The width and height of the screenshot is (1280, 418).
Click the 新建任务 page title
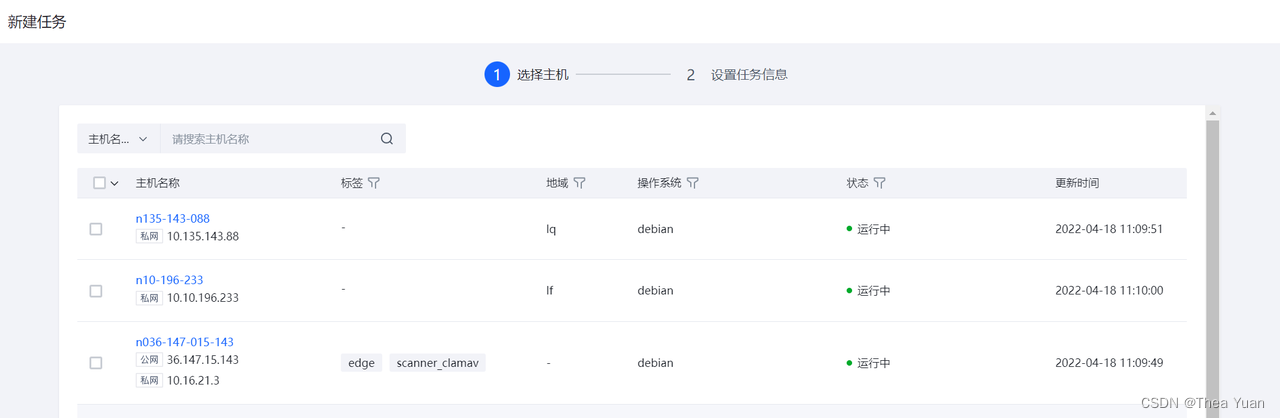click(x=37, y=21)
